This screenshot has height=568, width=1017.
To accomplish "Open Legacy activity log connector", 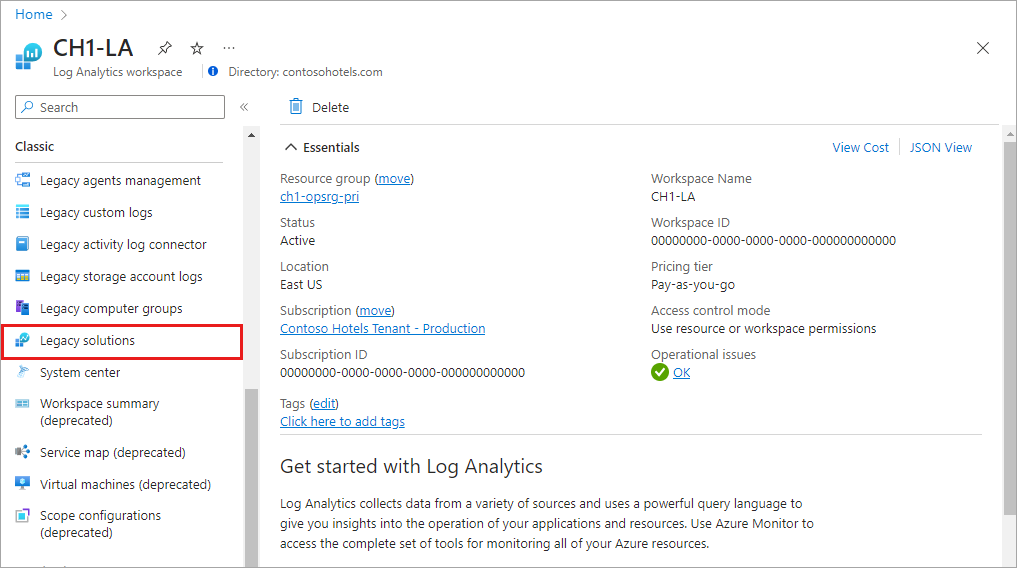I will pos(123,245).
